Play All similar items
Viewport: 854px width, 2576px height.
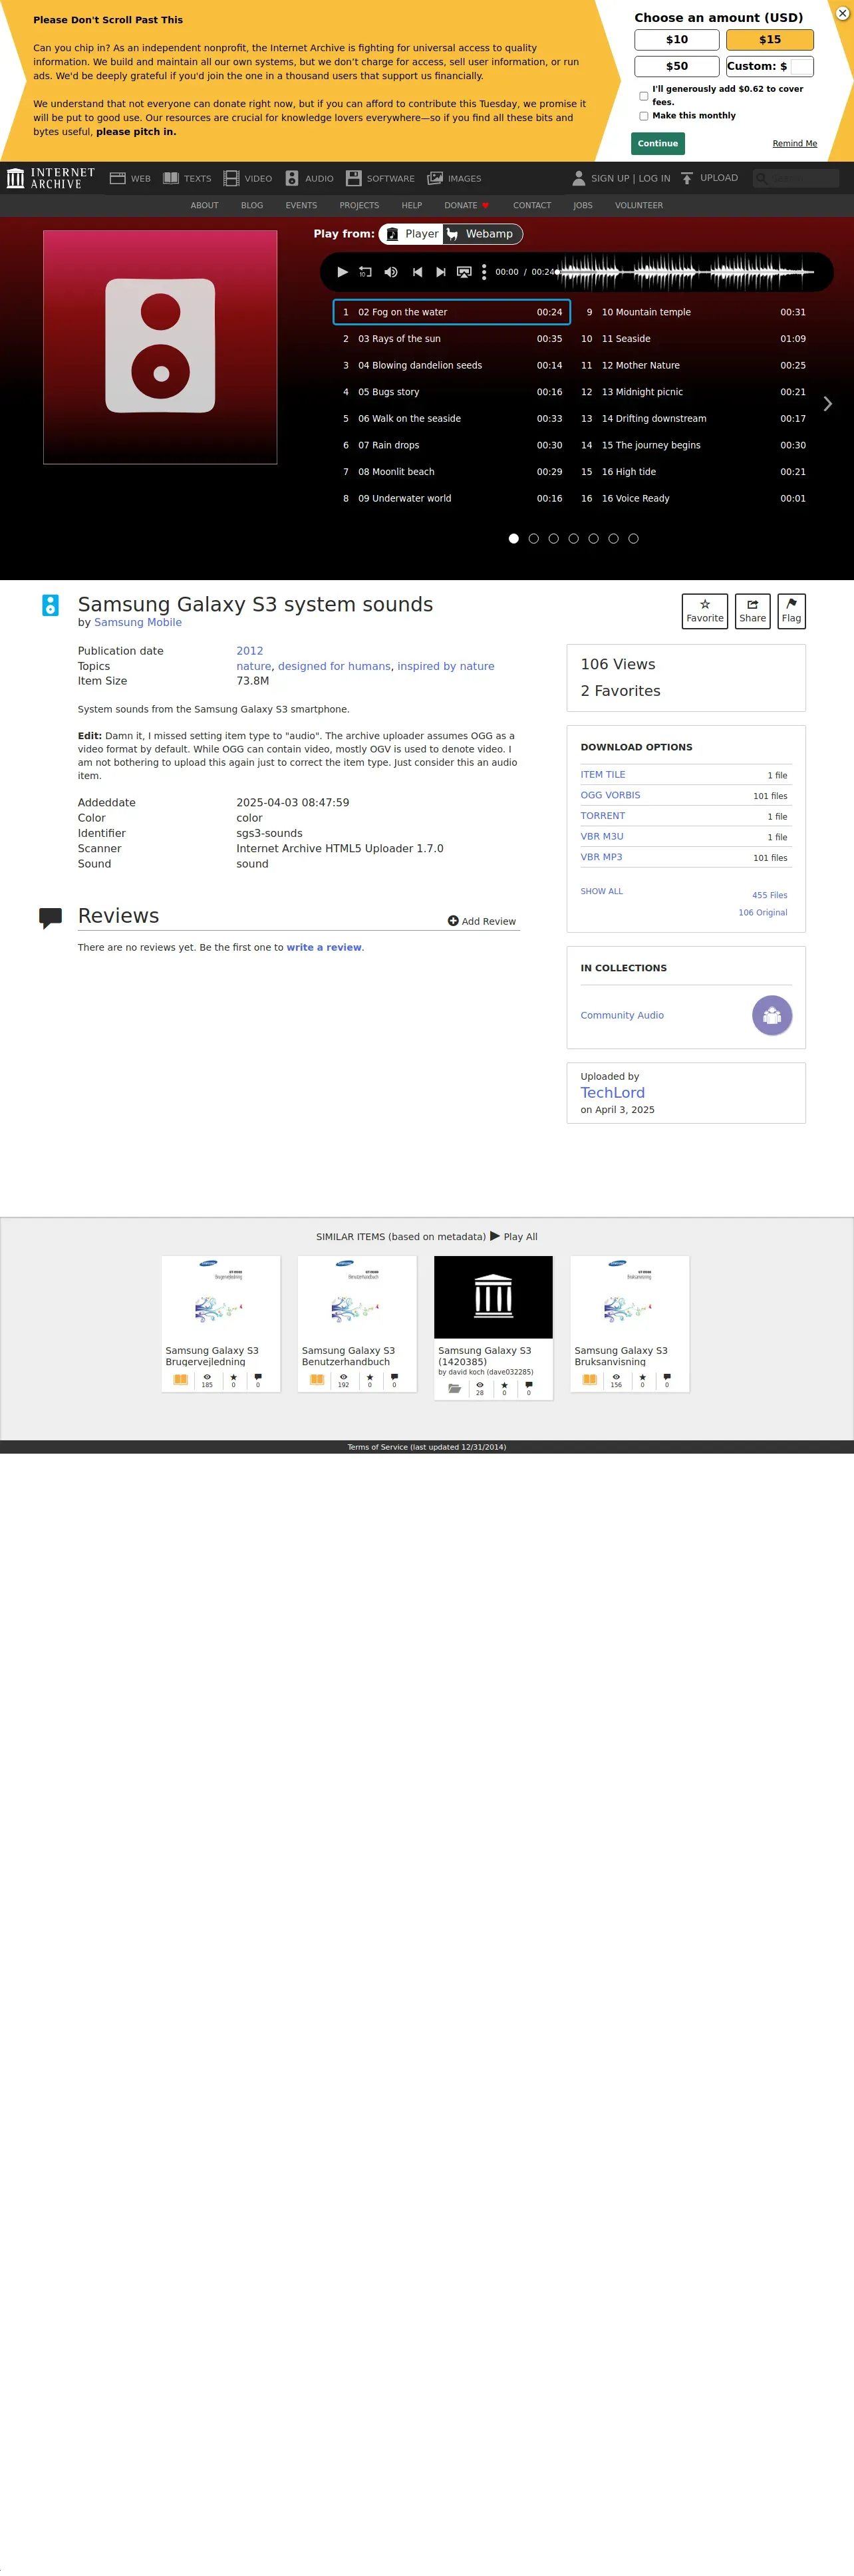(513, 1237)
